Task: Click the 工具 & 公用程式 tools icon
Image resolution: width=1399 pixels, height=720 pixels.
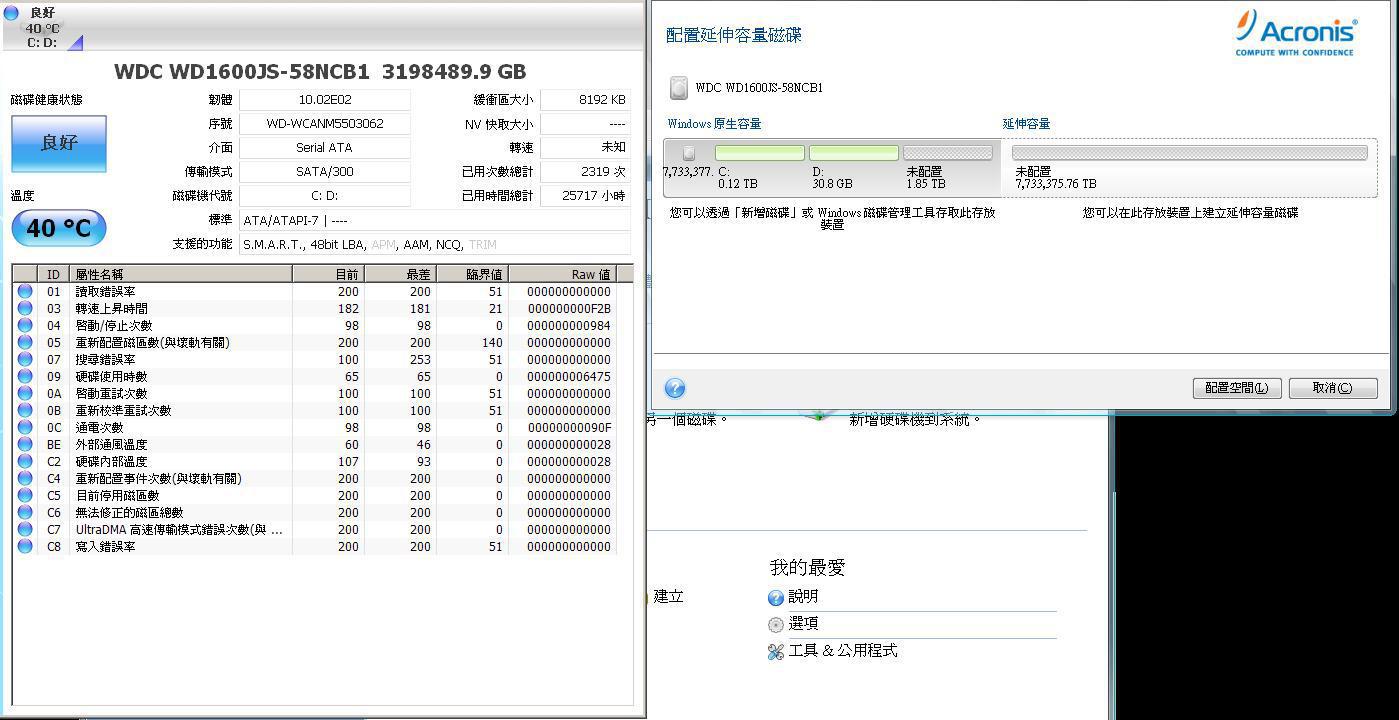Action: [775, 652]
